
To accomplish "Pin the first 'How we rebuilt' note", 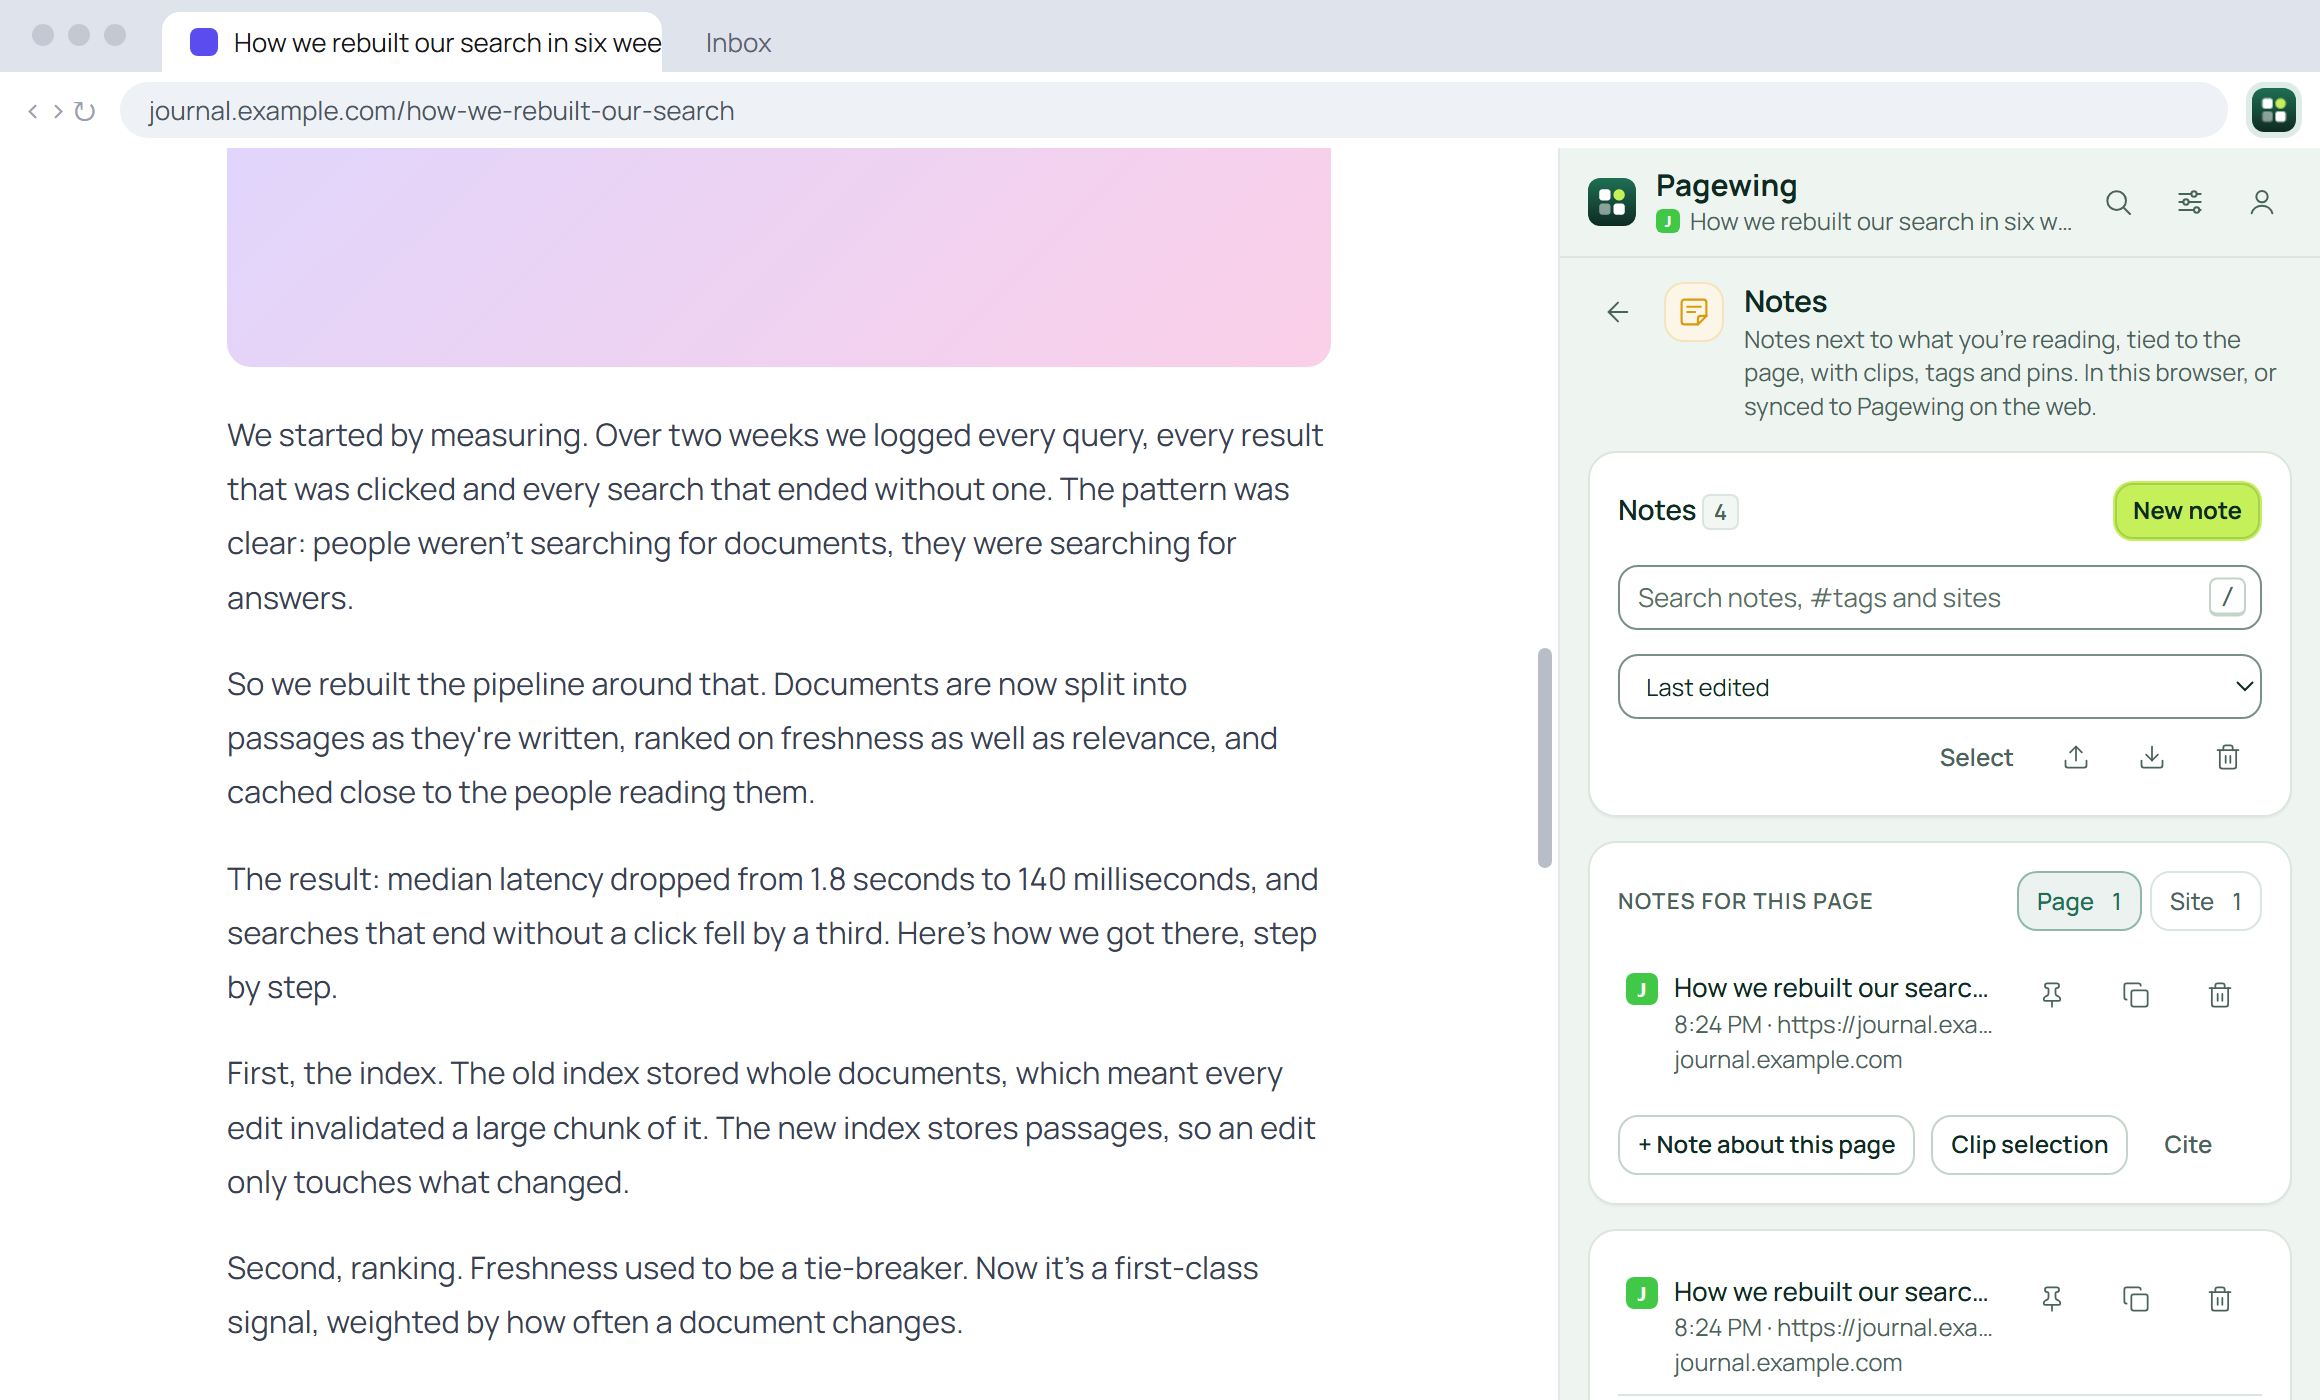I will point(2052,994).
